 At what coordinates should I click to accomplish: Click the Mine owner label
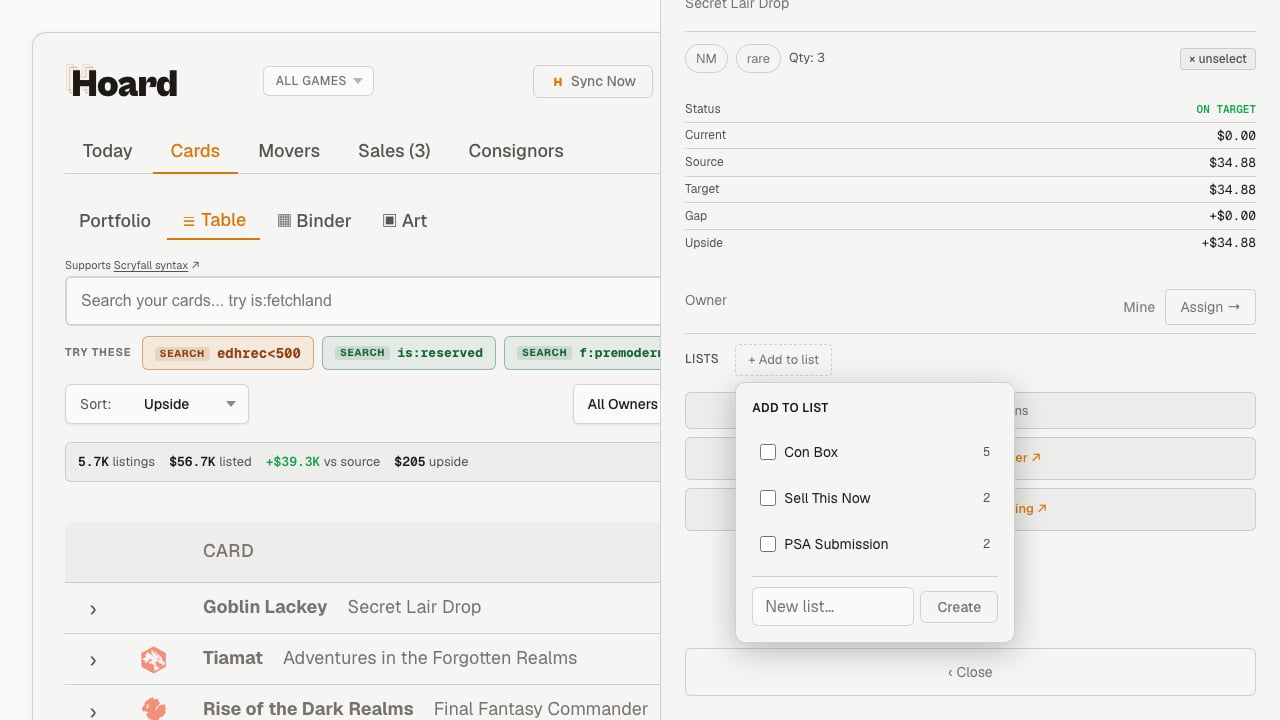point(1139,307)
